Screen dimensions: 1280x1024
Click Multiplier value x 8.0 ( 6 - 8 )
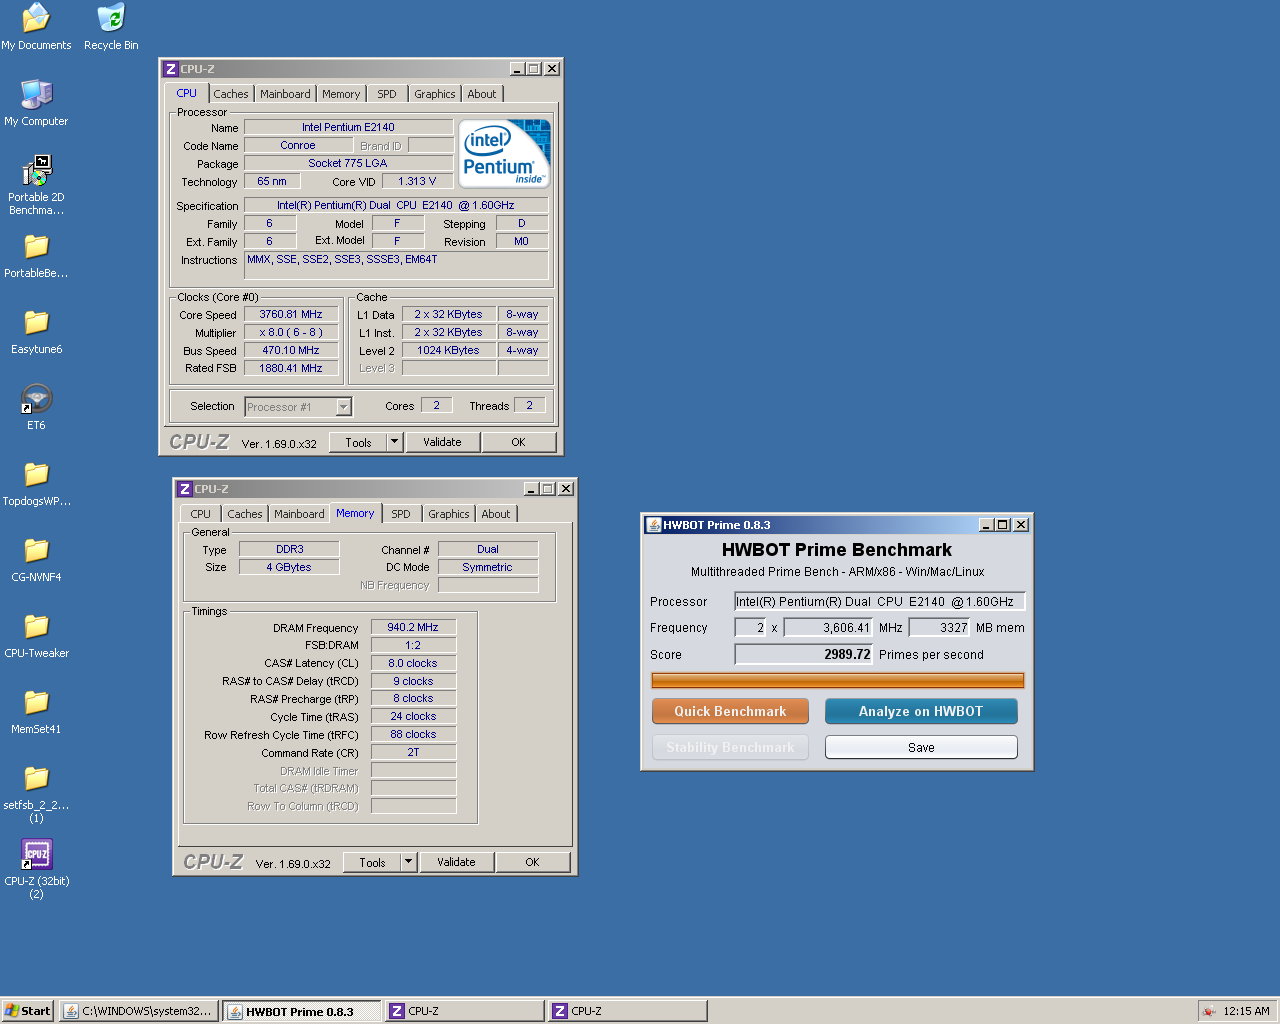click(291, 332)
